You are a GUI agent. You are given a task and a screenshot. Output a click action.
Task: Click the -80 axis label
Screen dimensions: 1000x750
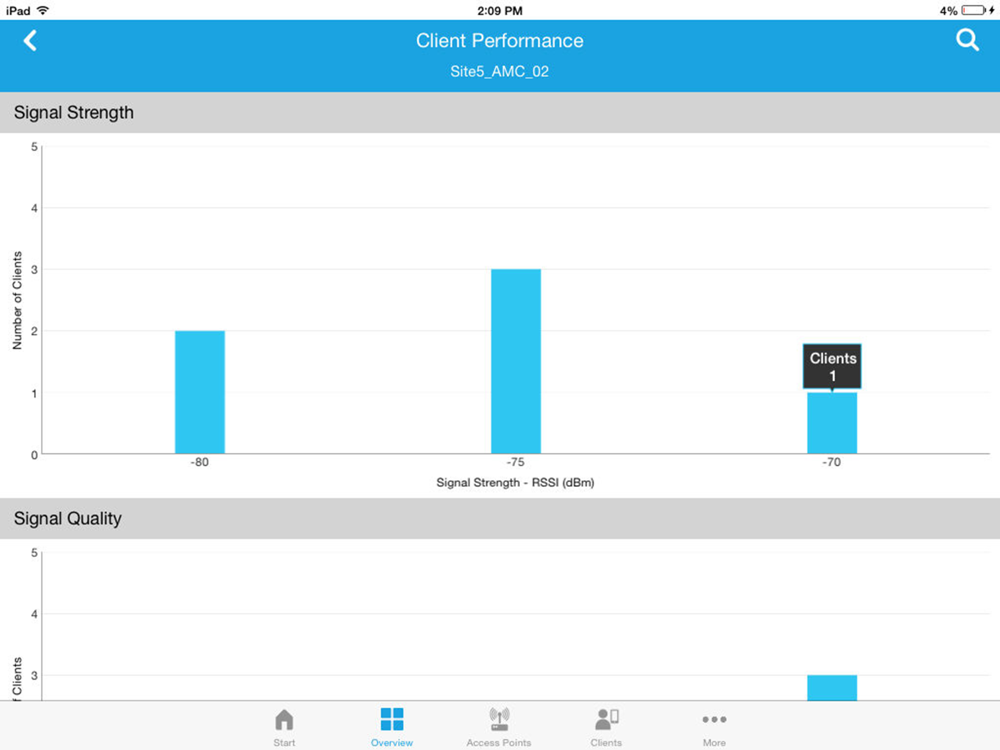(200, 462)
